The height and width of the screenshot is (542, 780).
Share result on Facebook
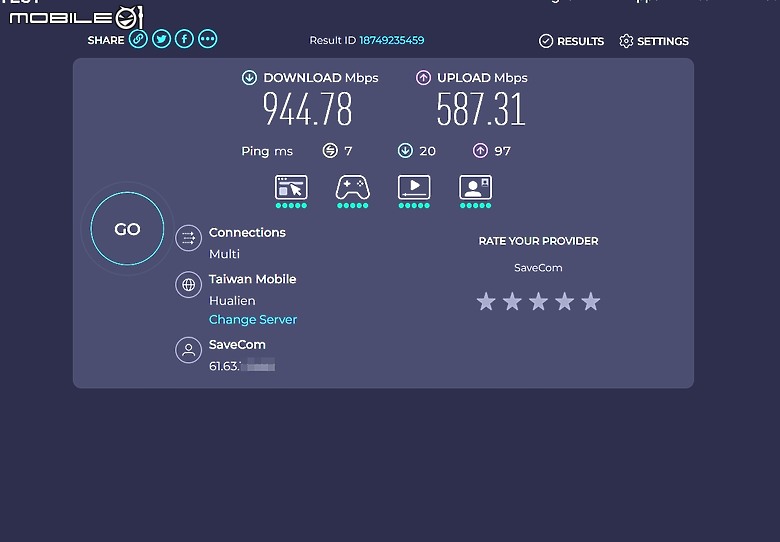pyautogui.click(x=185, y=39)
